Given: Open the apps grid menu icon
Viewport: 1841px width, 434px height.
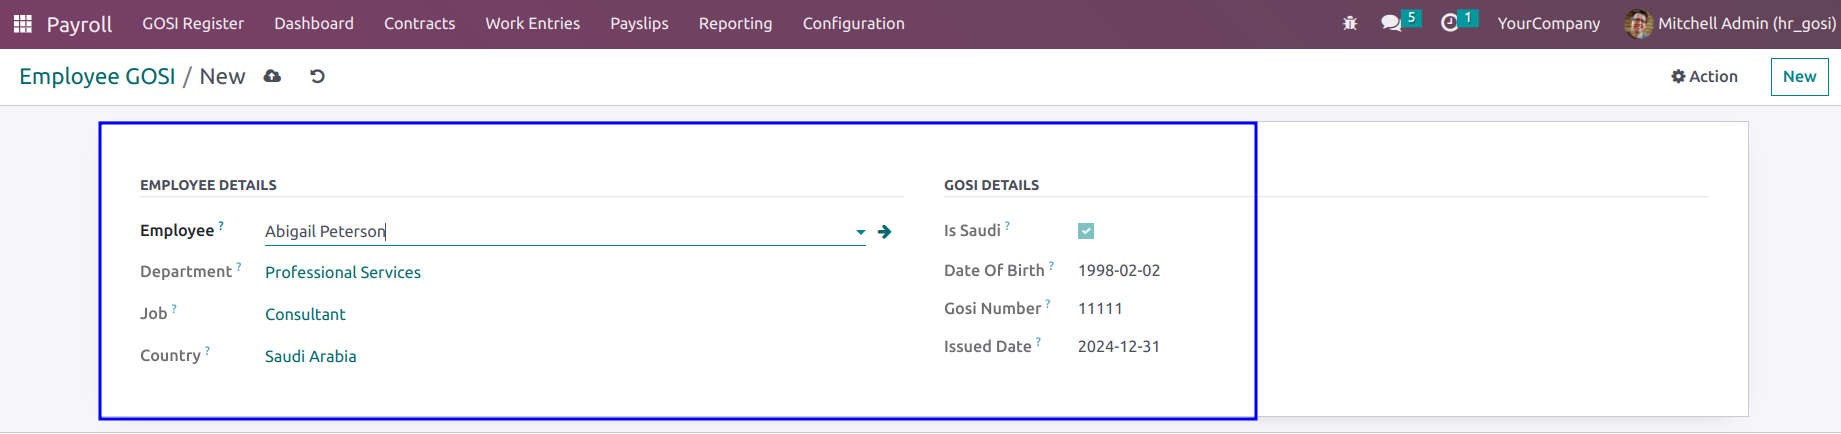Looking at the screenshot, I should pyautogui.click(x=22, y=23).
